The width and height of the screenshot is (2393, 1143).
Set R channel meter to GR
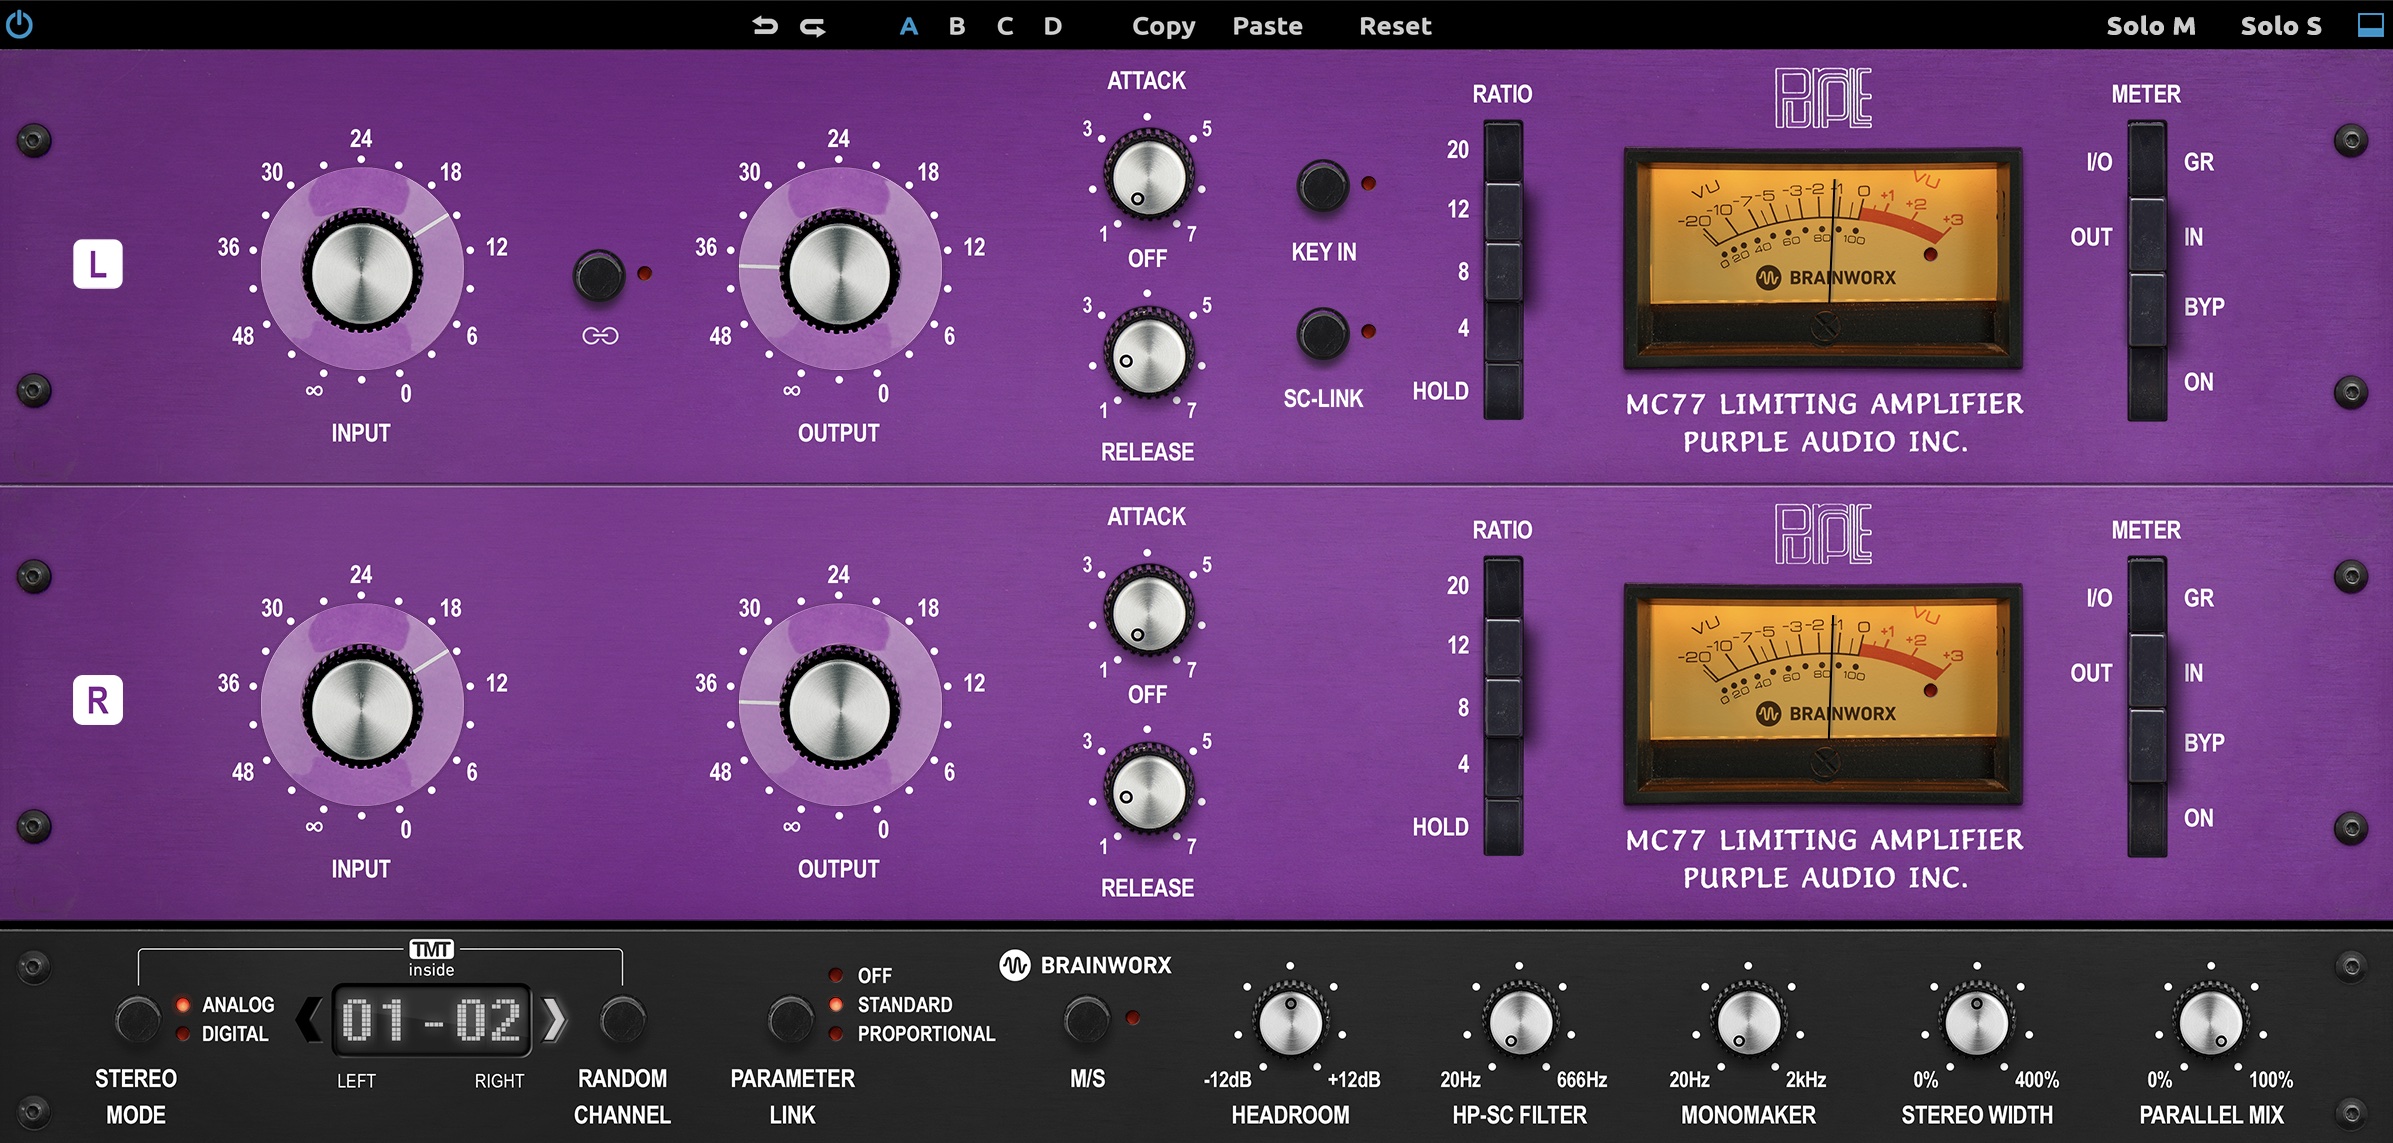[x=2146, y=596]
